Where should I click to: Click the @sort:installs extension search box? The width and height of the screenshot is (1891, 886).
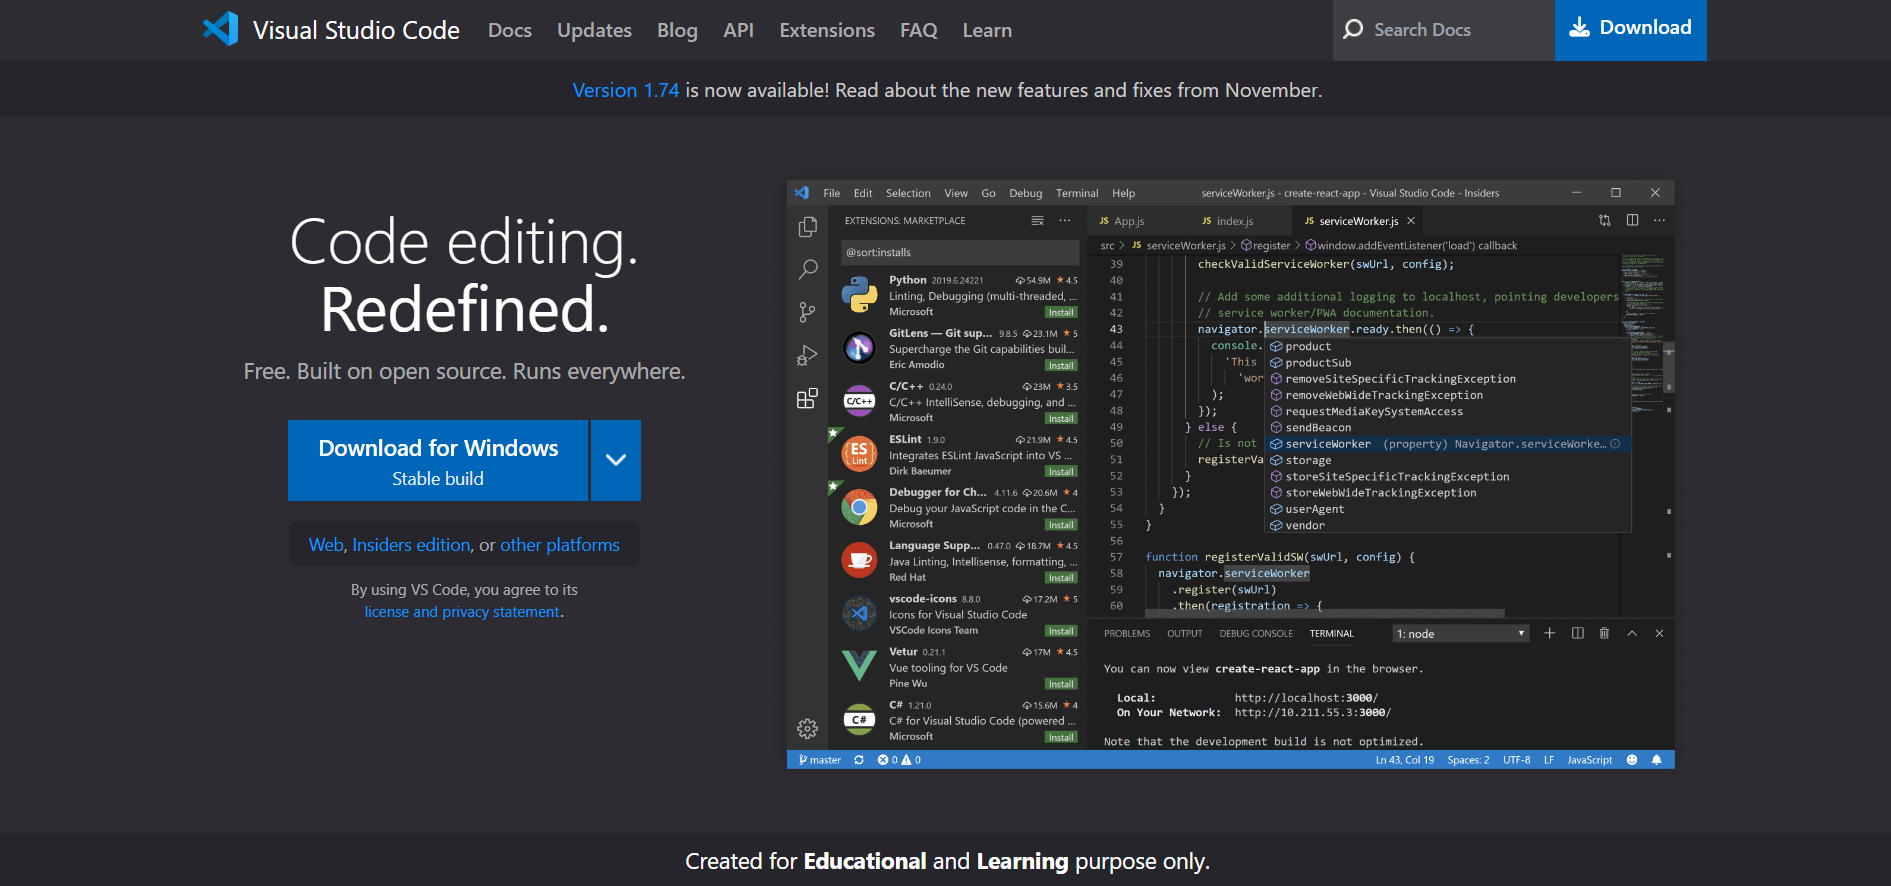pyautogui.click(x=959, y=252)
